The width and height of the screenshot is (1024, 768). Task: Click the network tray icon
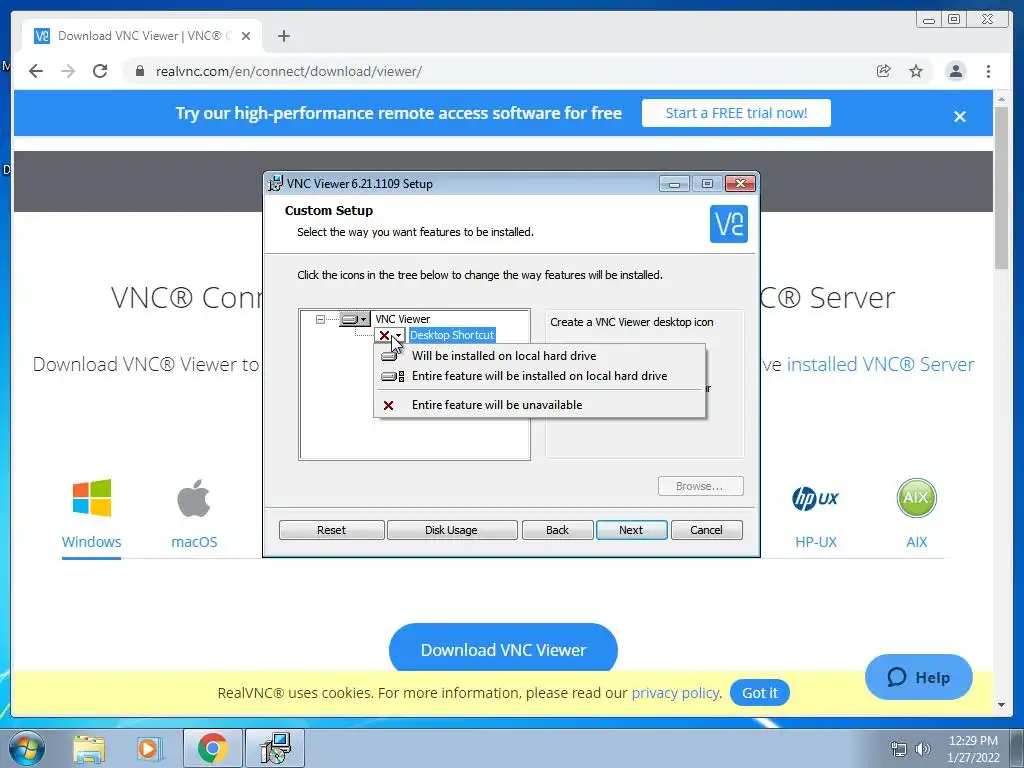(899, 749)
